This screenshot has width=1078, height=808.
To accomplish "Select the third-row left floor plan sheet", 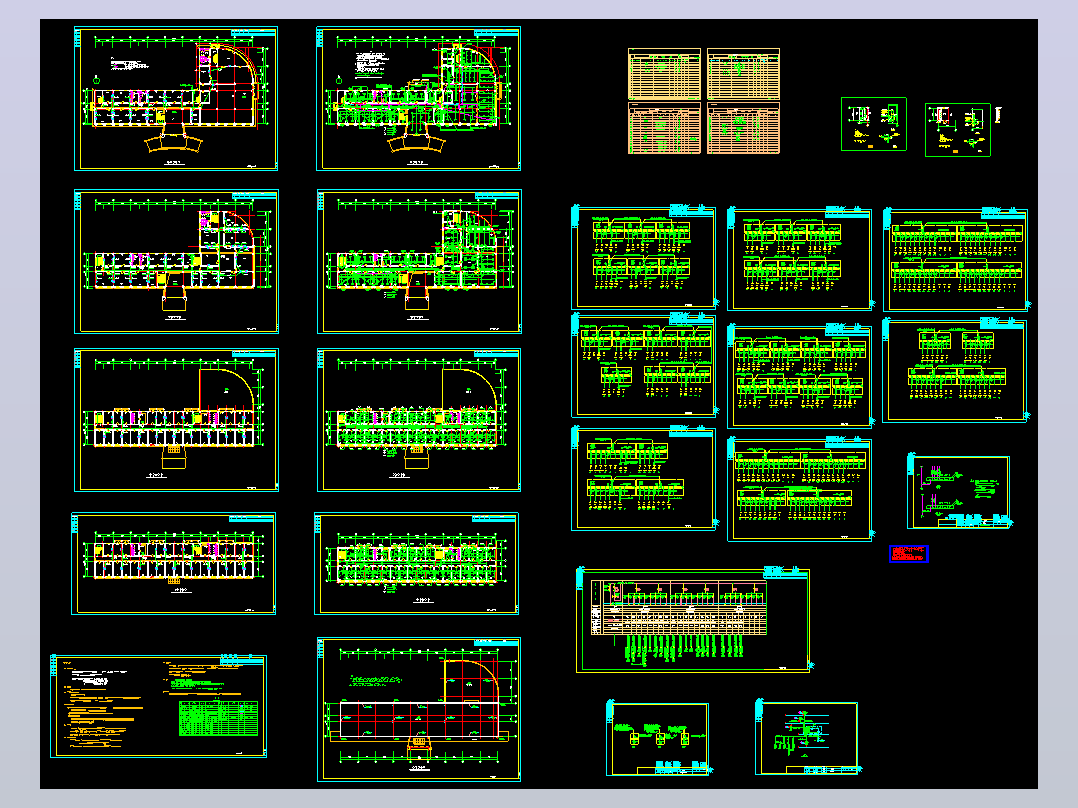I will tap(176, 420).
